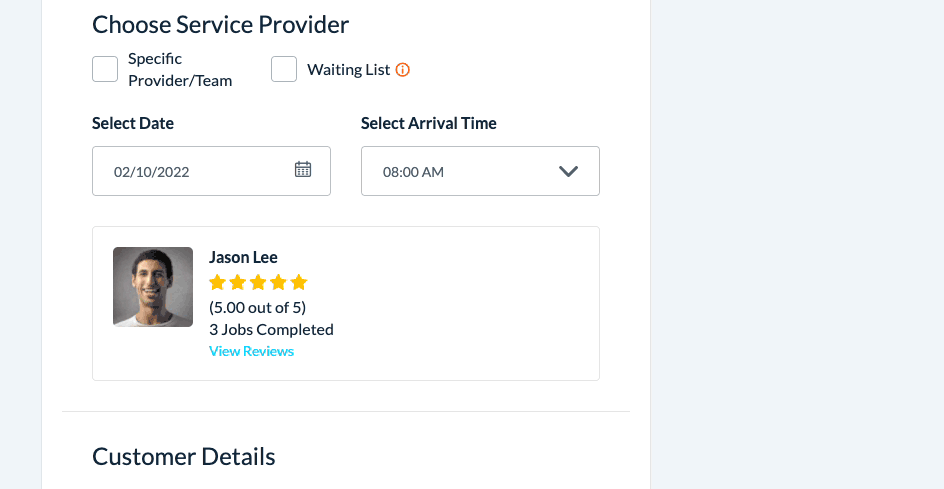Click the fourth rating star for Jason Lee
The image size is (944, 489).
click(278, 282)
